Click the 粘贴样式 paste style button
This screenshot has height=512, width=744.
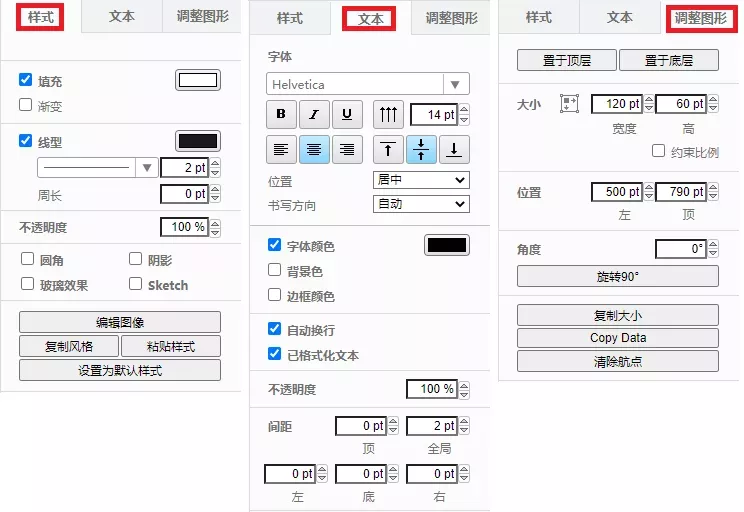(x=171, y=346)
